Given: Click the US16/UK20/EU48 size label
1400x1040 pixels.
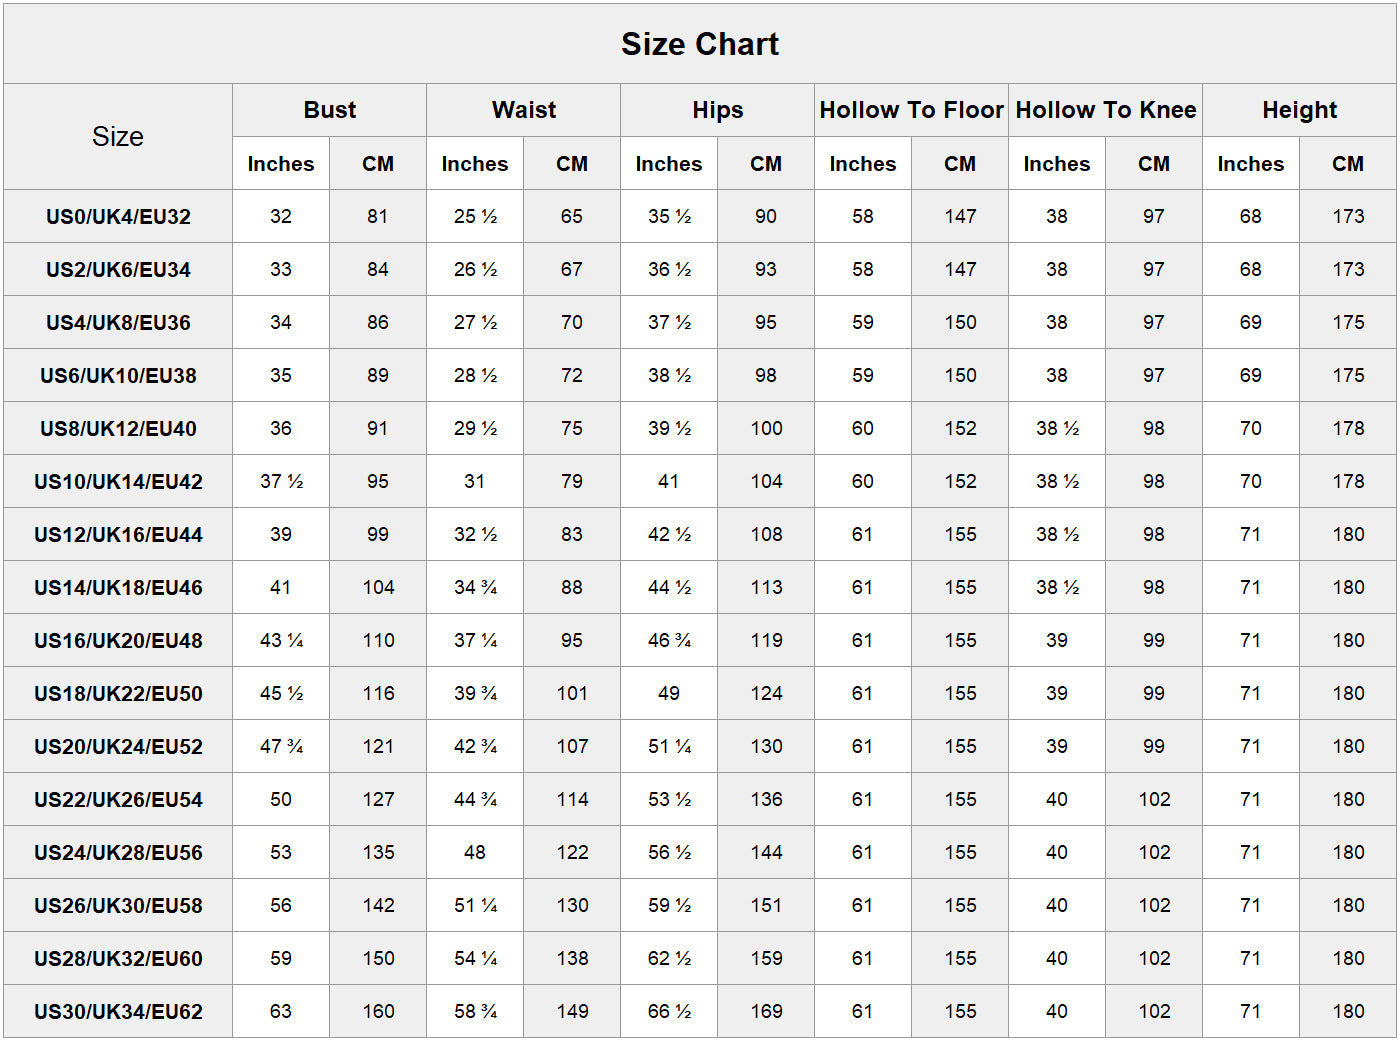Looking at the screenshot, I should click(x=118, y=641).
